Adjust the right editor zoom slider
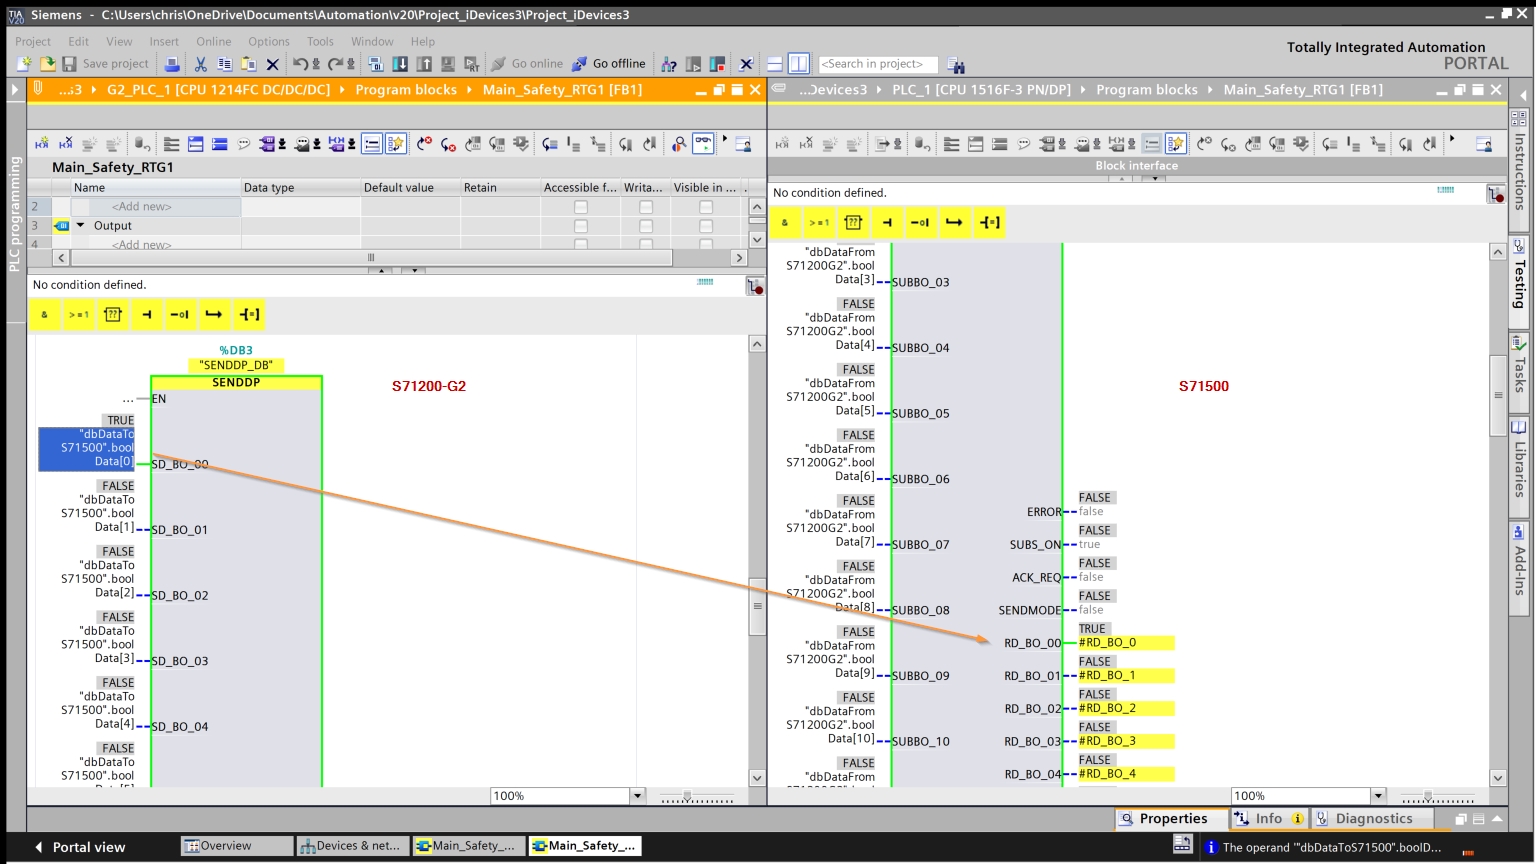1536x864 pixels. (1437, 797)
